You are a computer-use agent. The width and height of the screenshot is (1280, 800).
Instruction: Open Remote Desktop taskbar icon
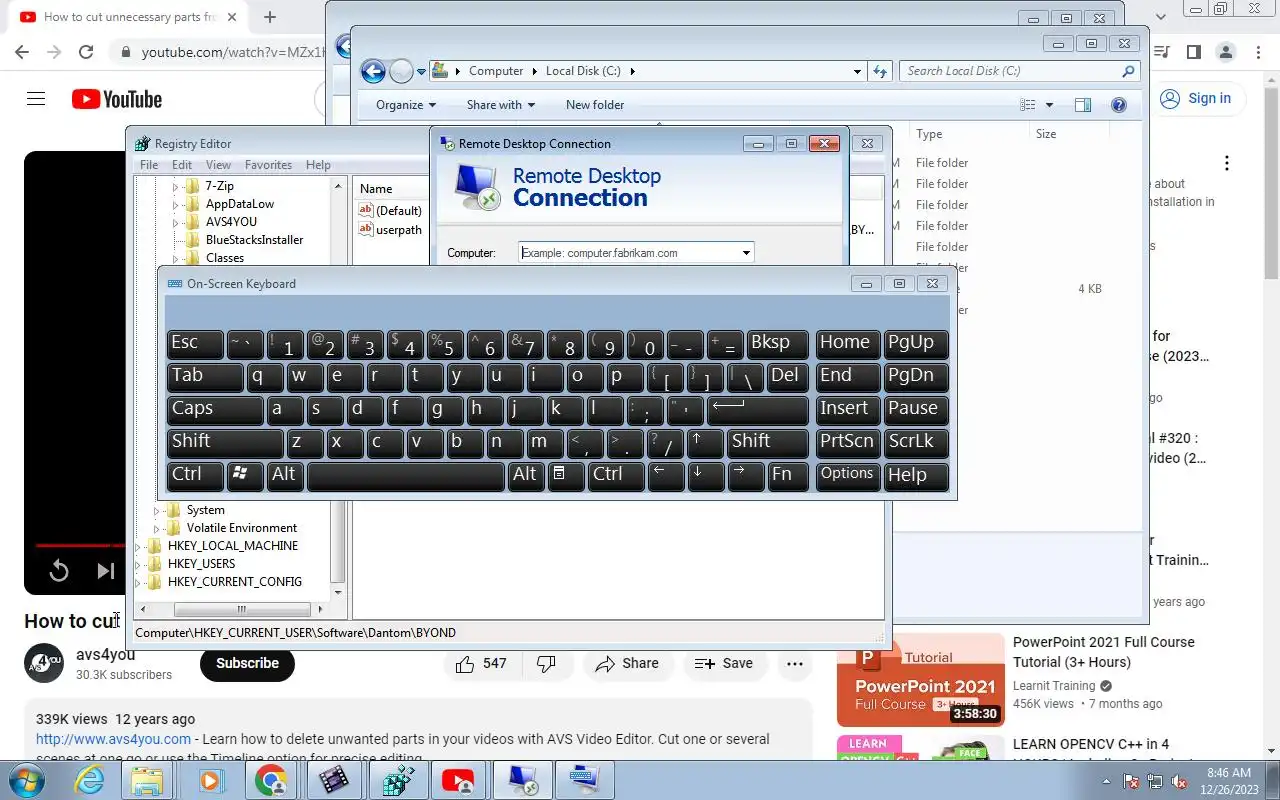tap(521, 780)
